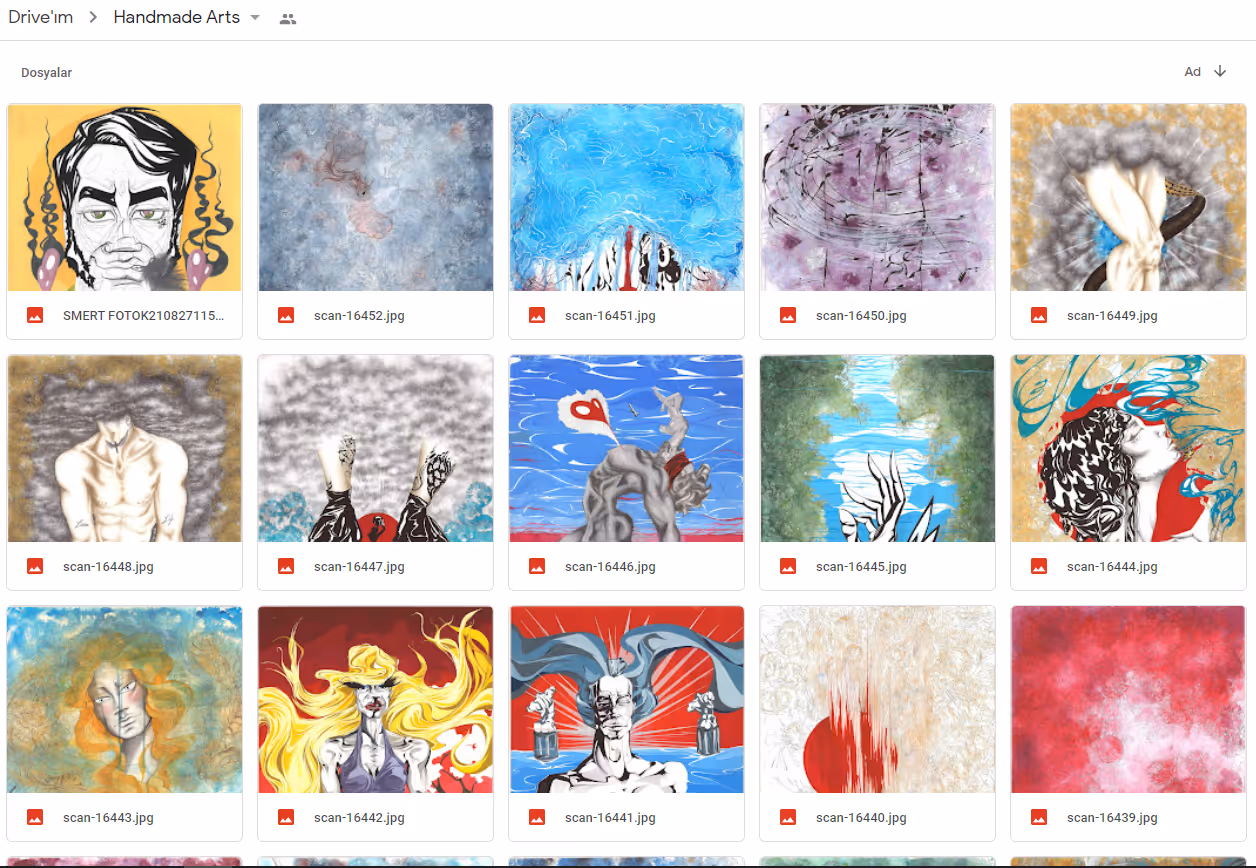Click the Ad sort field label
Screen dimensions: 1256x868
(1192, 72)
